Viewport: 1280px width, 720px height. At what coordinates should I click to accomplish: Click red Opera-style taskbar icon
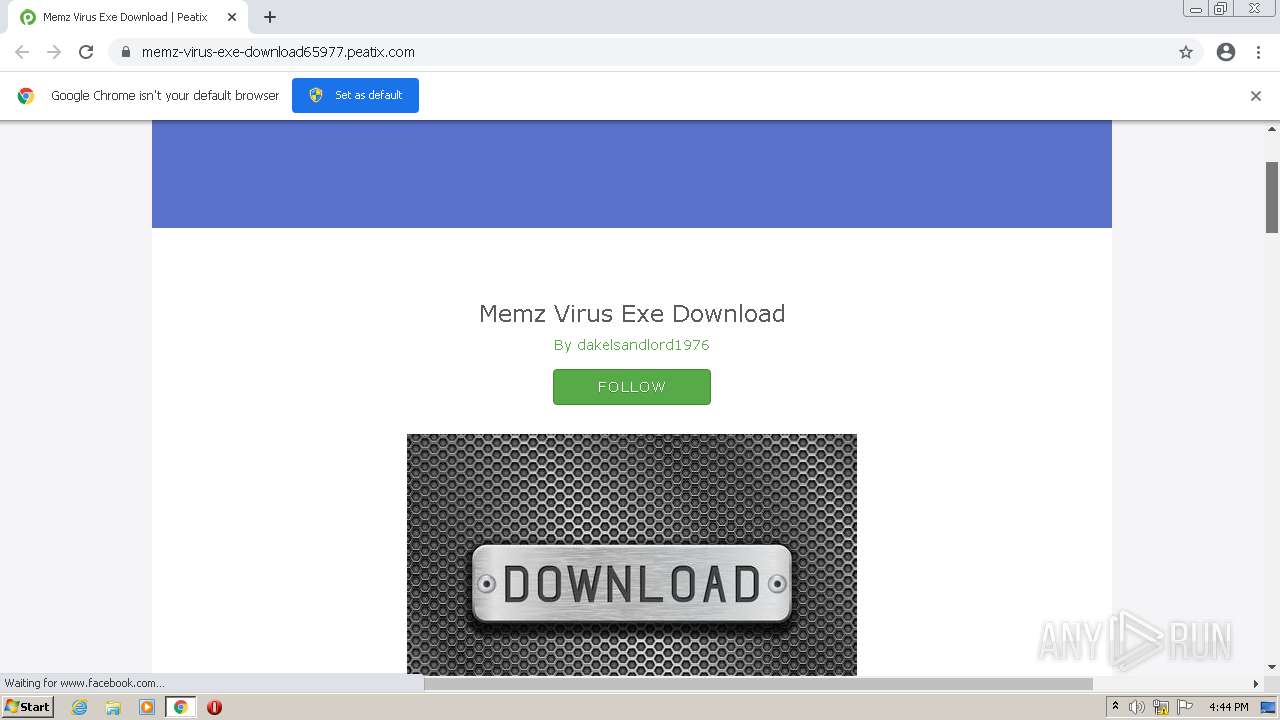[214, 707]
